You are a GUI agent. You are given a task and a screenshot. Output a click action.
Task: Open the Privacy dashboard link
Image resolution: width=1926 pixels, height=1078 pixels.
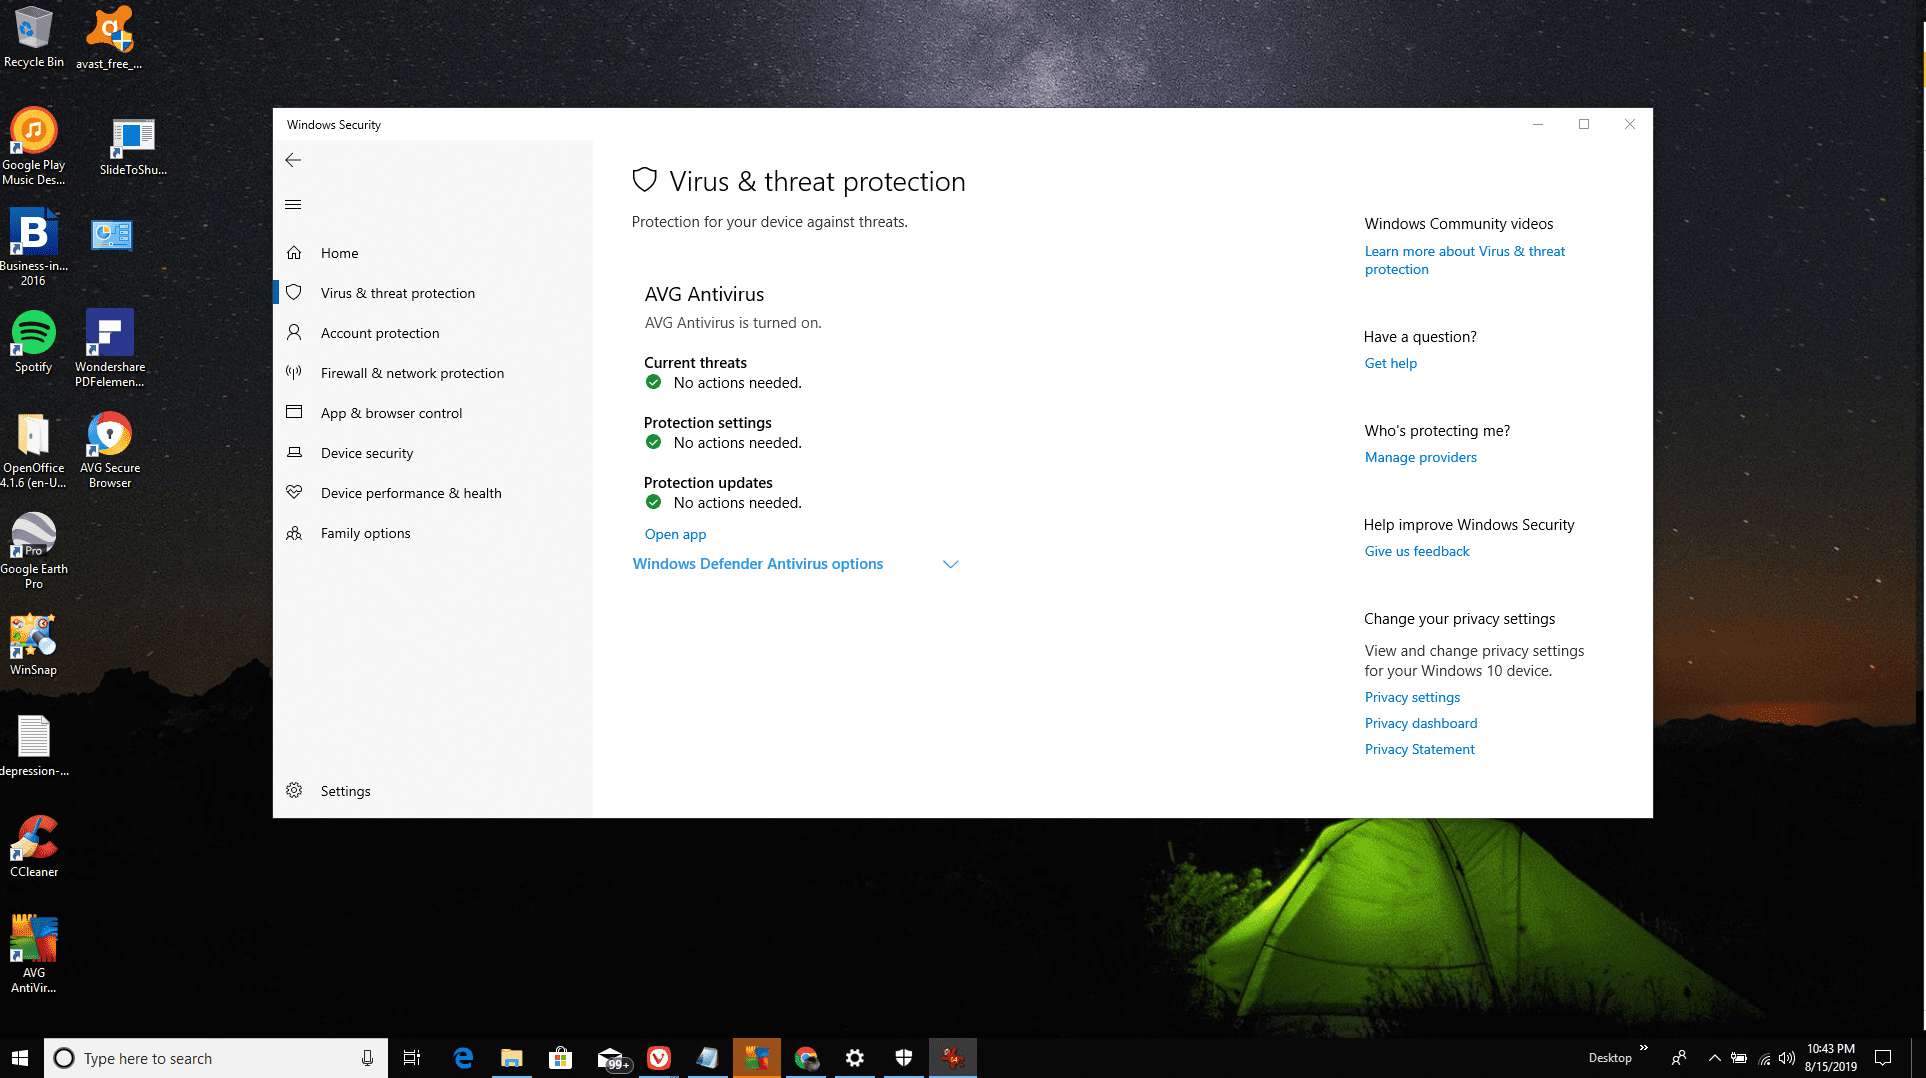[1420, 723]
